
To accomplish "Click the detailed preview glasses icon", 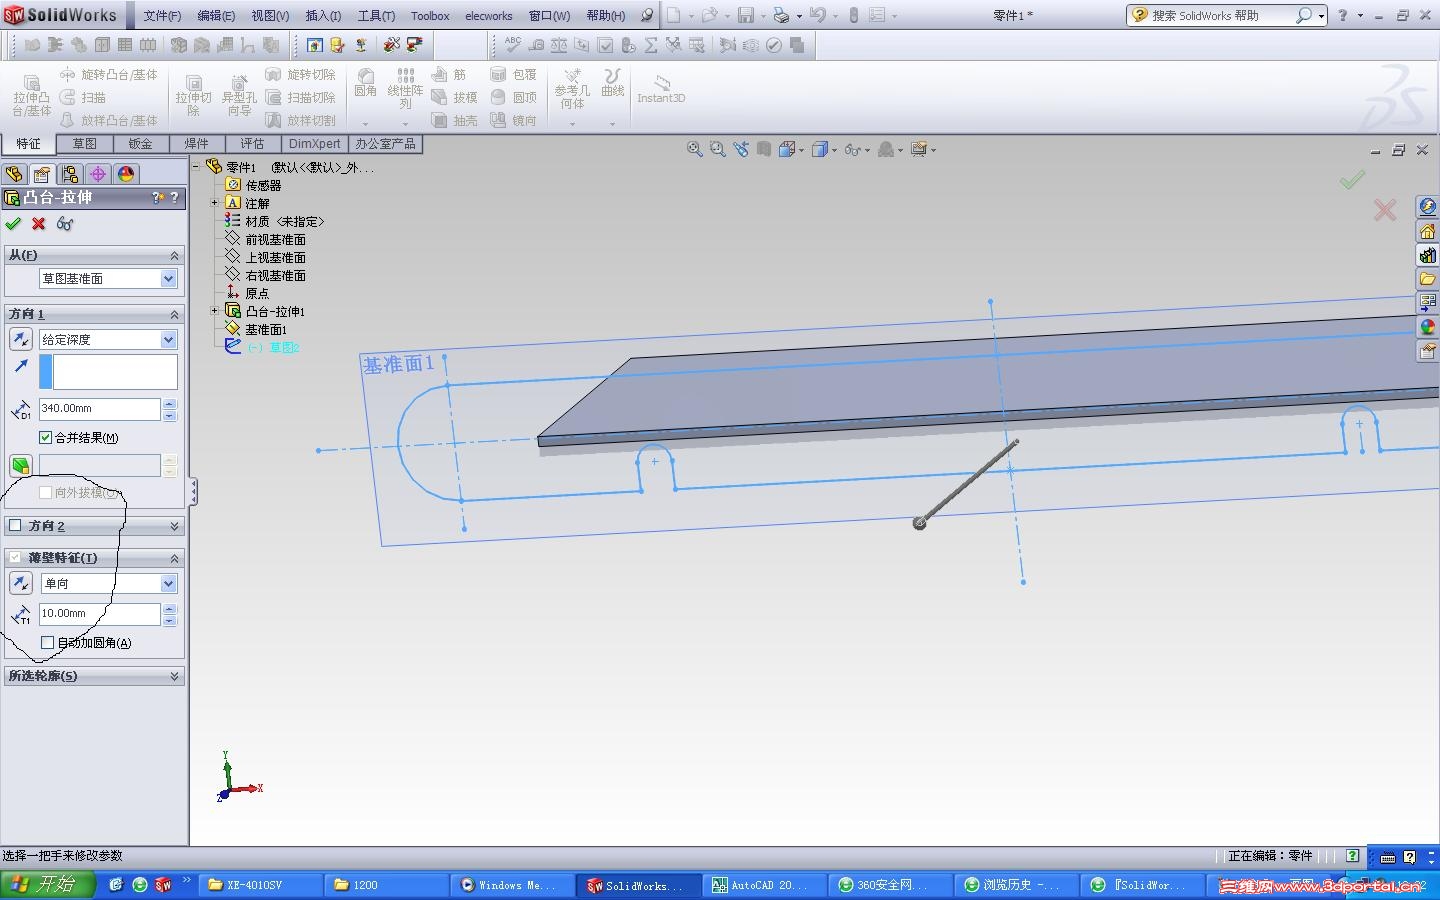I will [65, 224].
